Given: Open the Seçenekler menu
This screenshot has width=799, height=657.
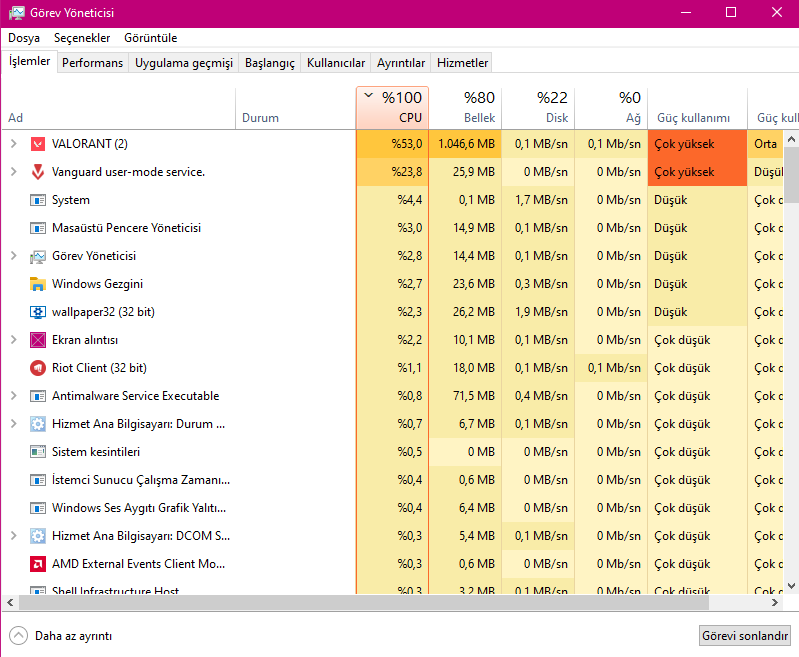Looking at the screenshot, I should click(82, 38).
